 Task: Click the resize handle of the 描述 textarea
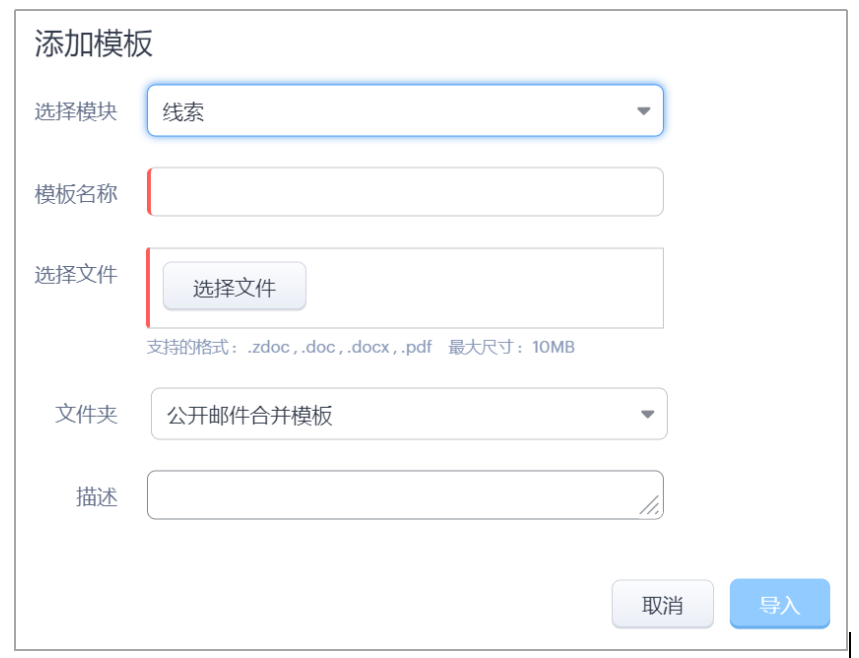click(x=650, y=506)
